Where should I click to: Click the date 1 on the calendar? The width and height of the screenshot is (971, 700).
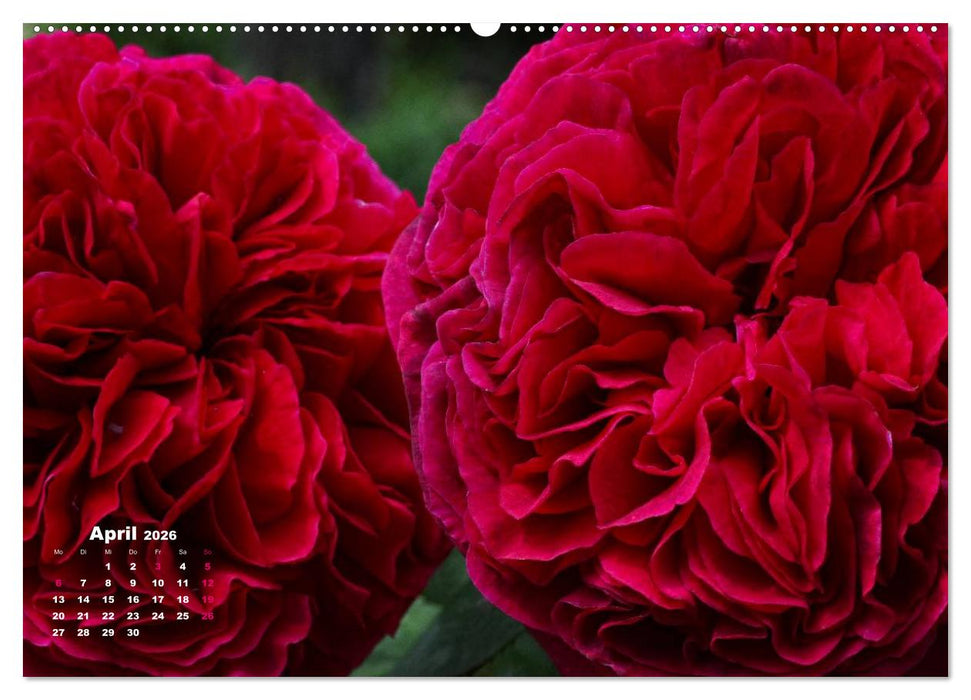pyautogui.click(x=108, y=567)
